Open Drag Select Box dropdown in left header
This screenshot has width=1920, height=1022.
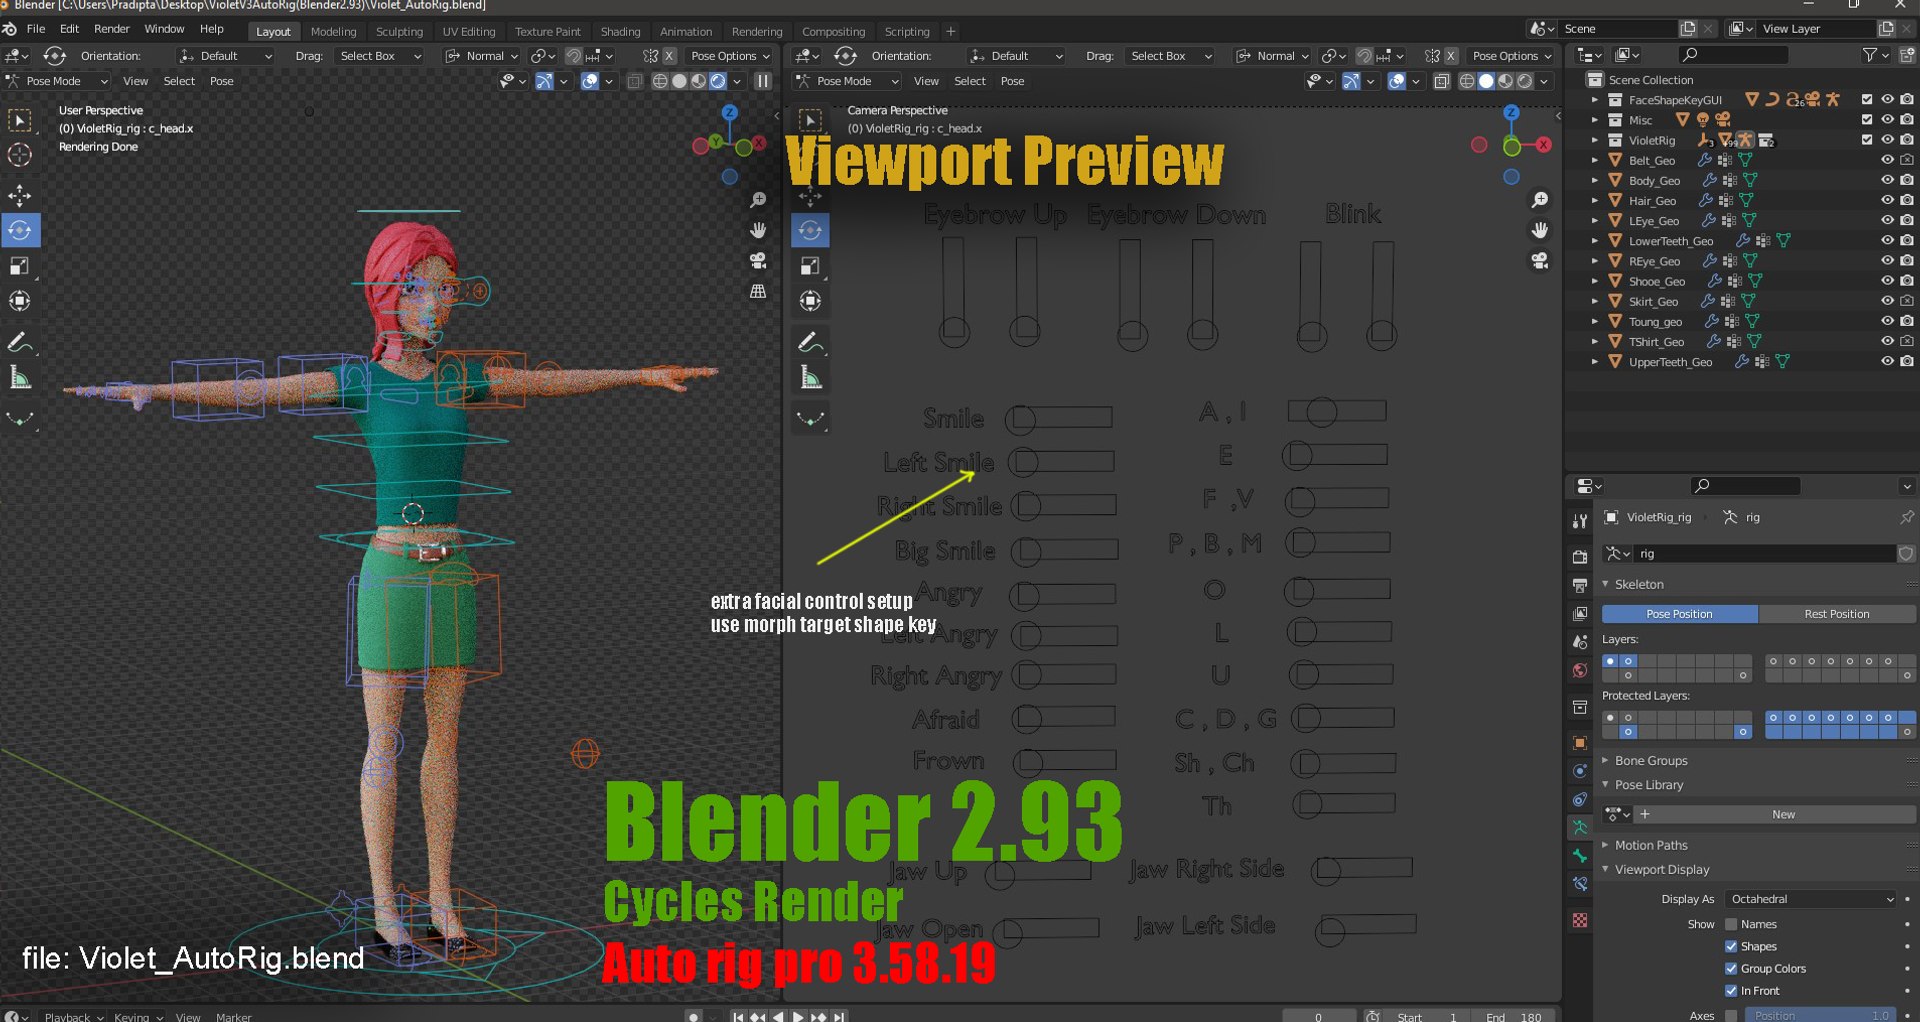point(378,56)
